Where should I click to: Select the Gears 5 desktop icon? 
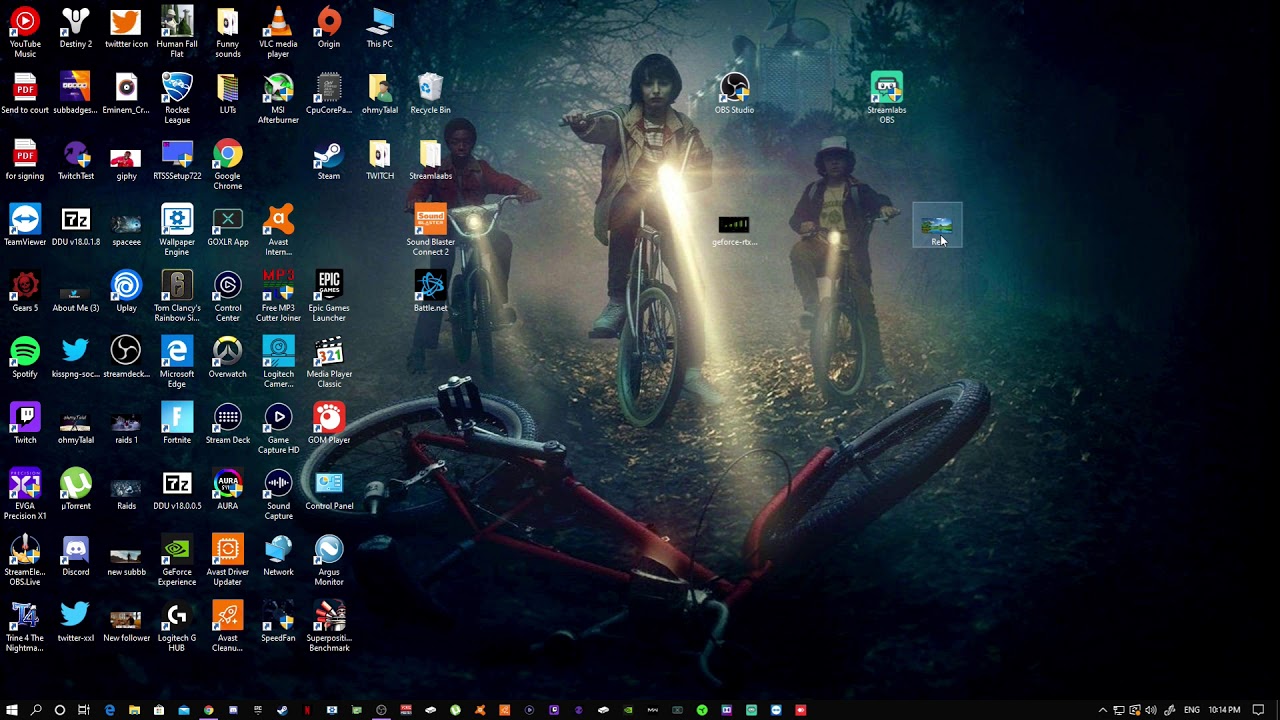[x=25, y=292]
